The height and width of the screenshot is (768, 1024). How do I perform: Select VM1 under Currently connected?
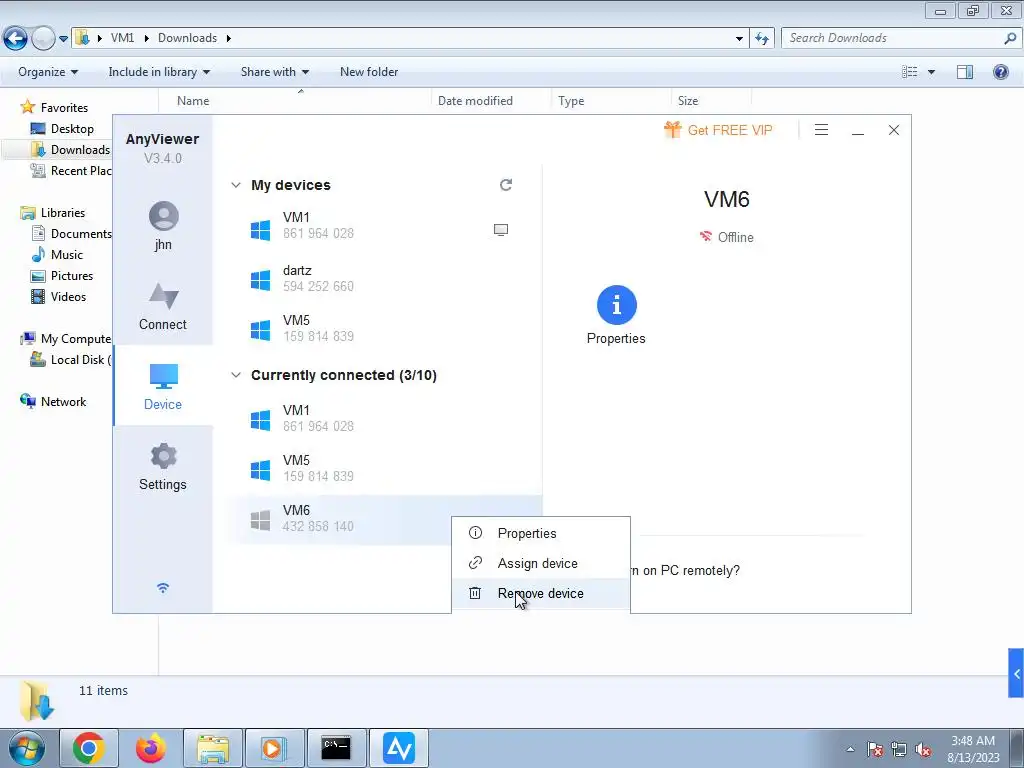[384, 418]
